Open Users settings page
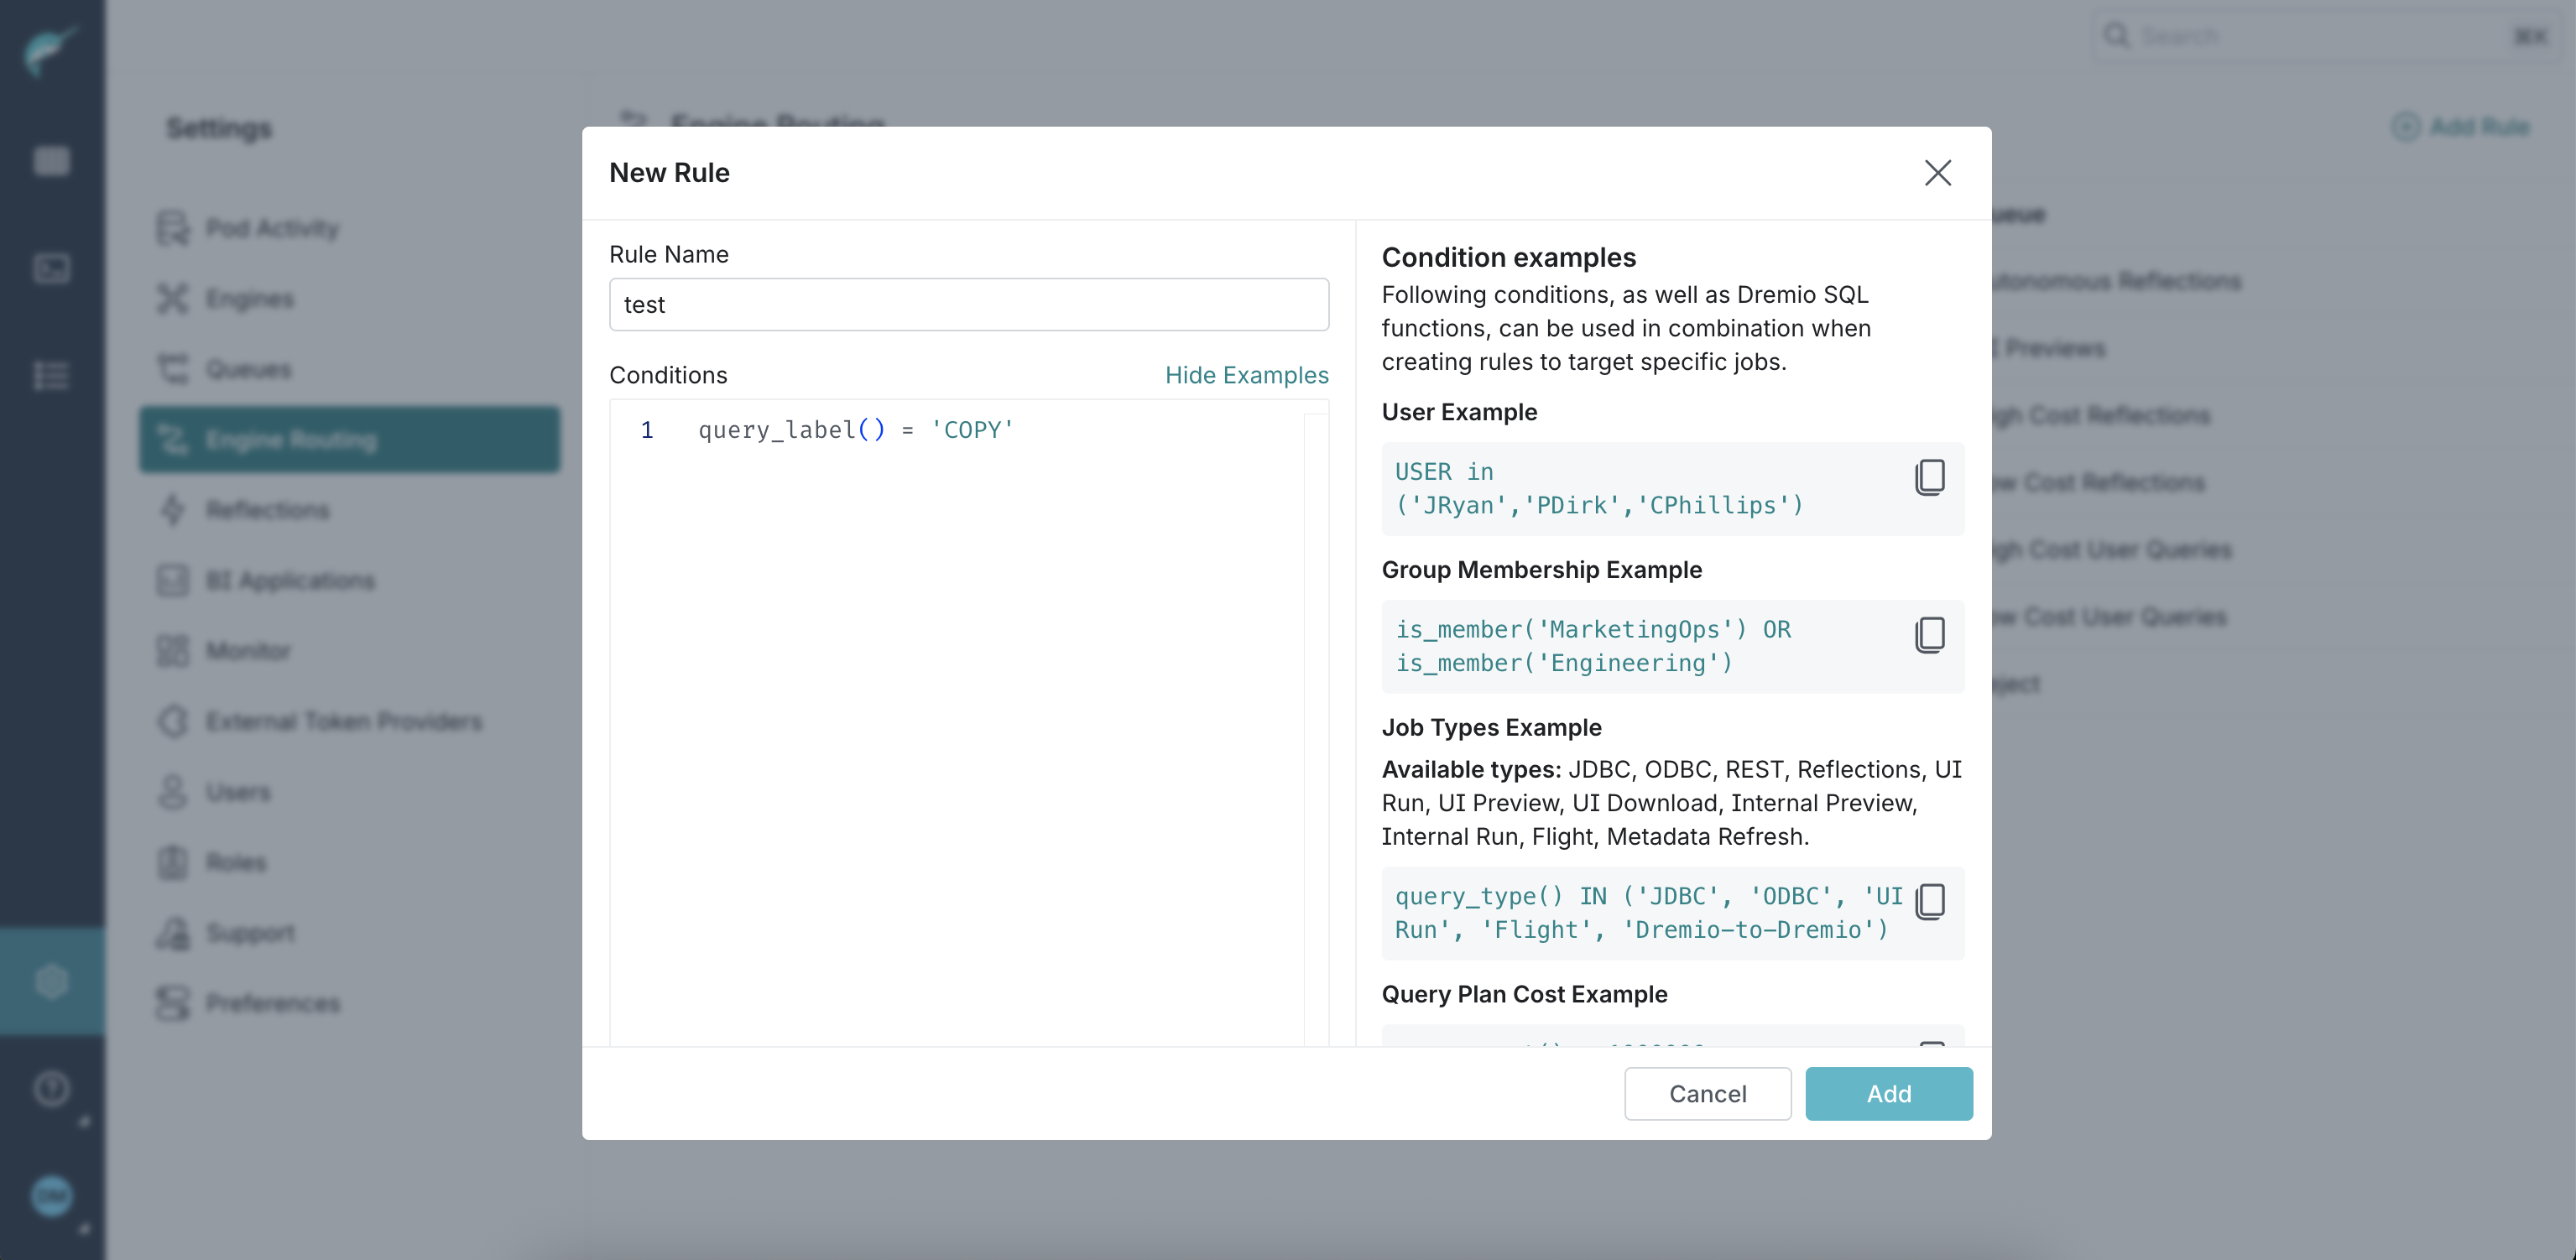The width and height of the screenshot is (2576, 1260). (x=238, y=792)
